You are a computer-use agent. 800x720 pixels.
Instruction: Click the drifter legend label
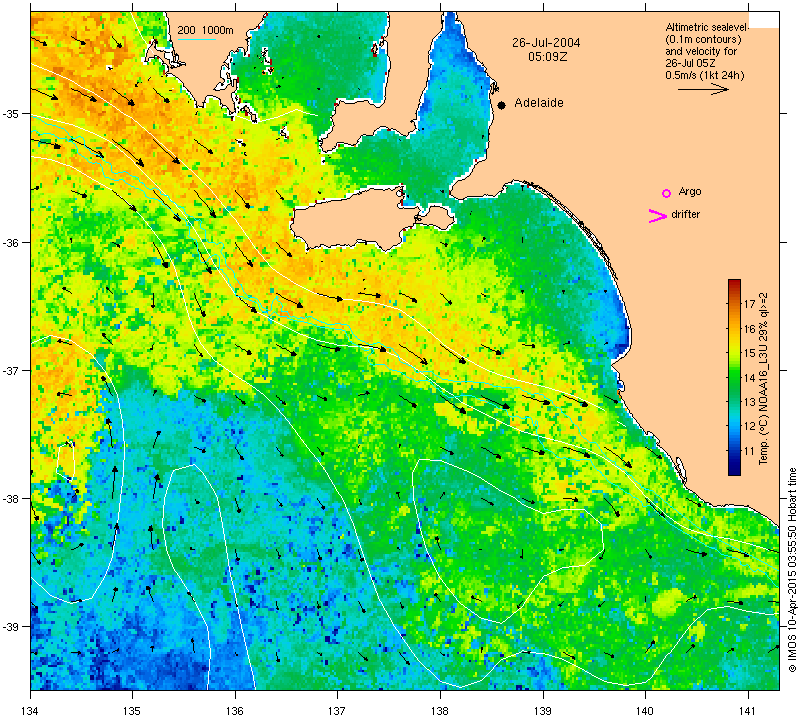(685, 214)
